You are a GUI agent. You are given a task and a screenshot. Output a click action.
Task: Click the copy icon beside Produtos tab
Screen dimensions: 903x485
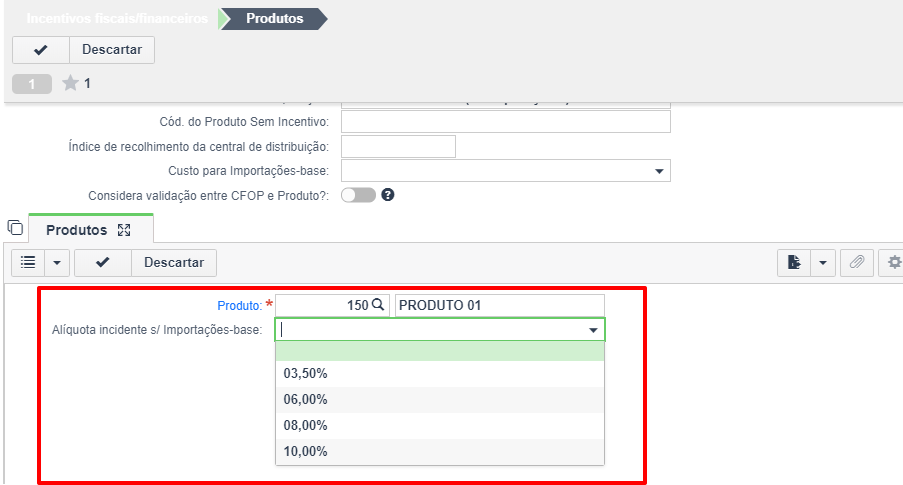pyautogui.click(x=16, y=228)
